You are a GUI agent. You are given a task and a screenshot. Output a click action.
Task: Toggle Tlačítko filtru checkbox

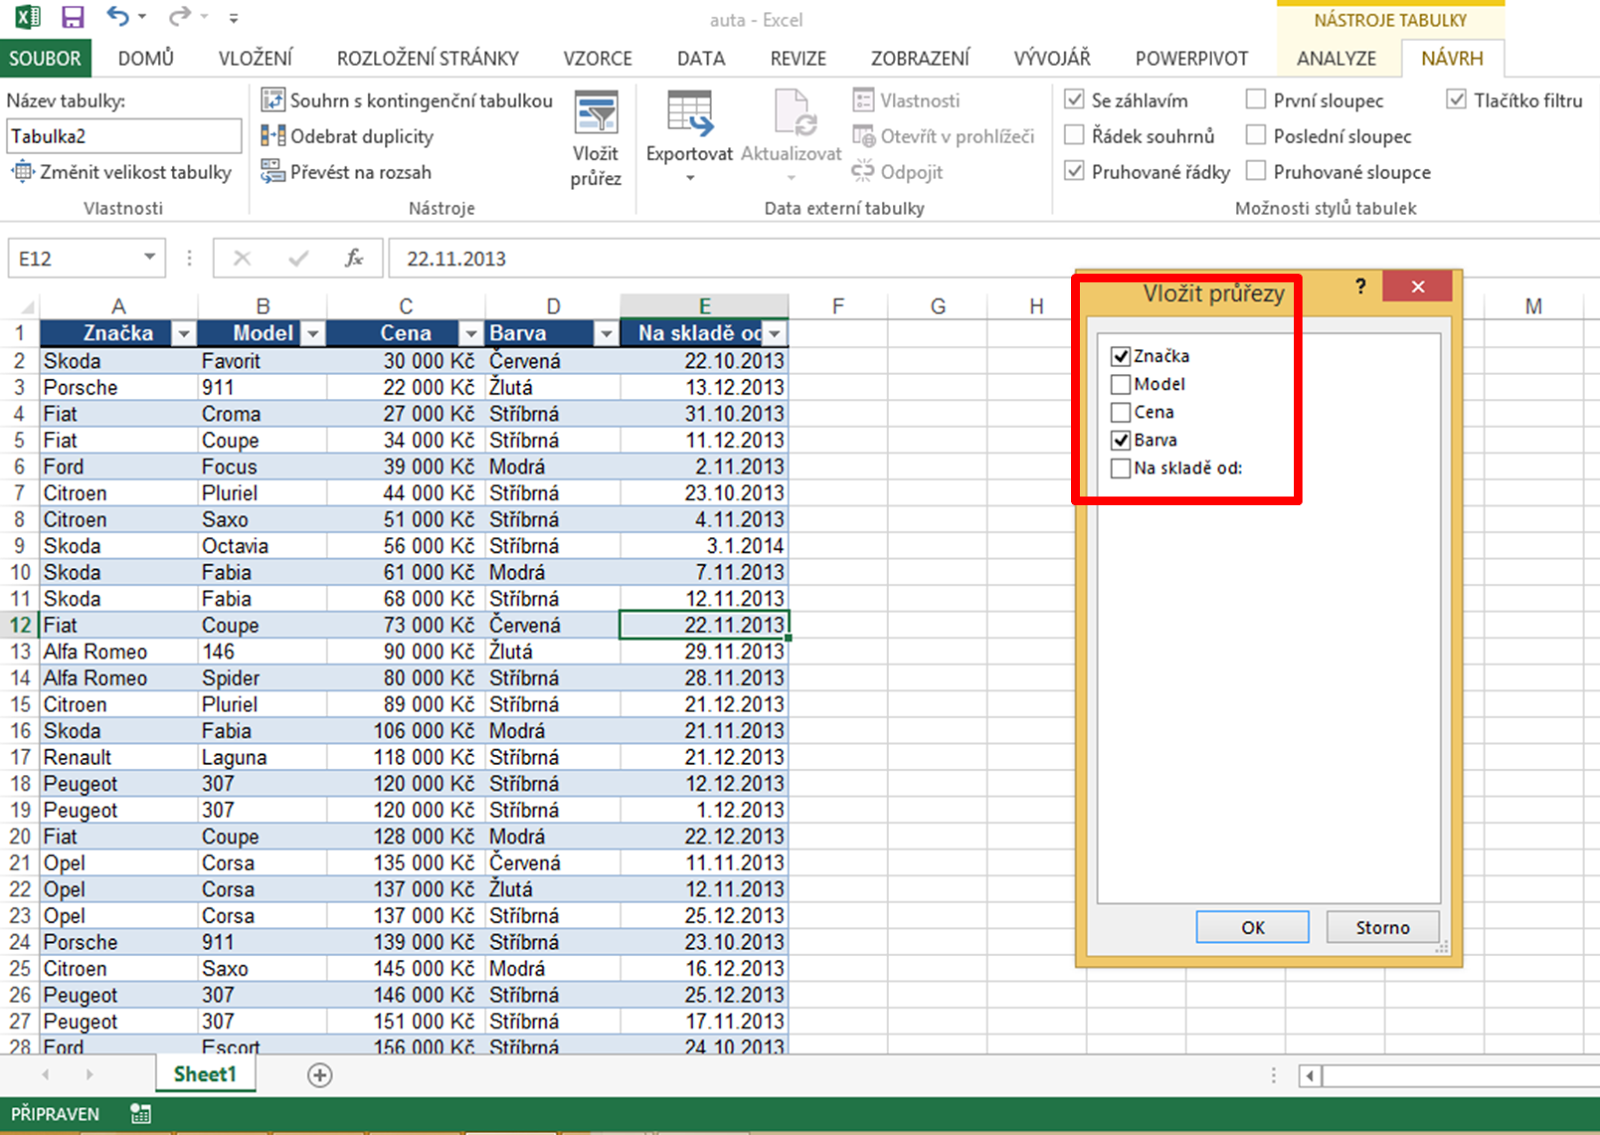pyautogui.click(x=1457, y=99)
